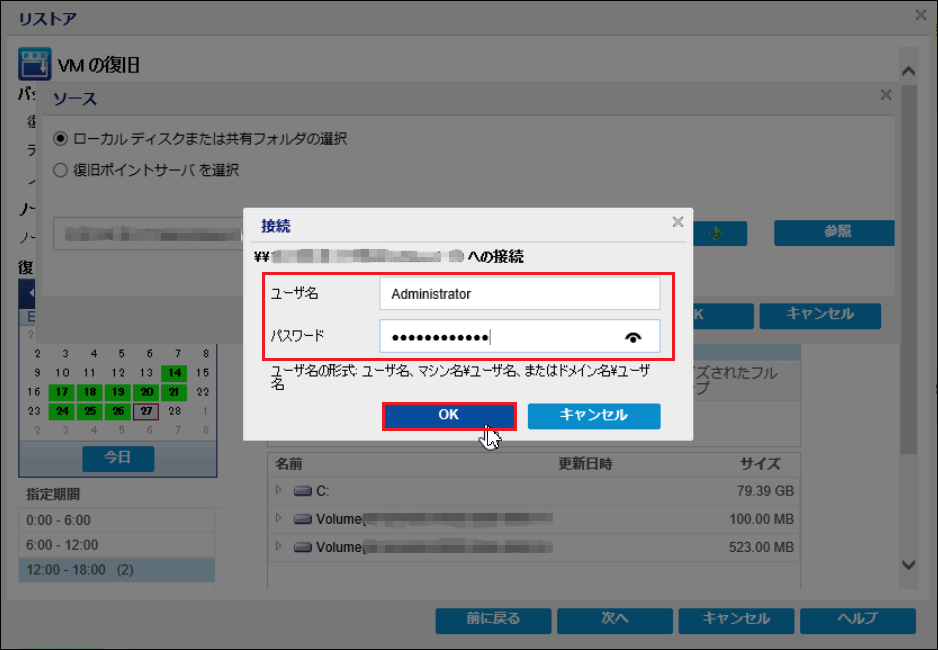Select calendar date 18
This screenshot has height=650, width=938.
tap(90, 392)
